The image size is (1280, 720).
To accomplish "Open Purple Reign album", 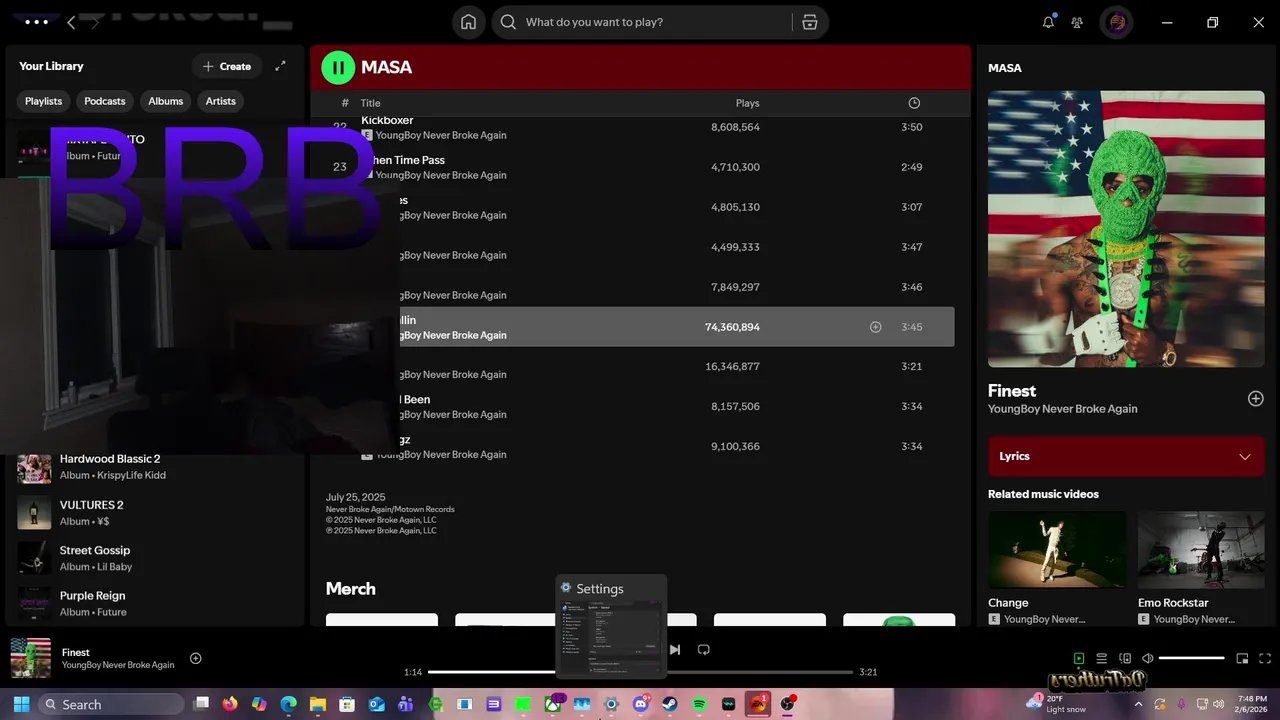I will click(x=155, y=603).
